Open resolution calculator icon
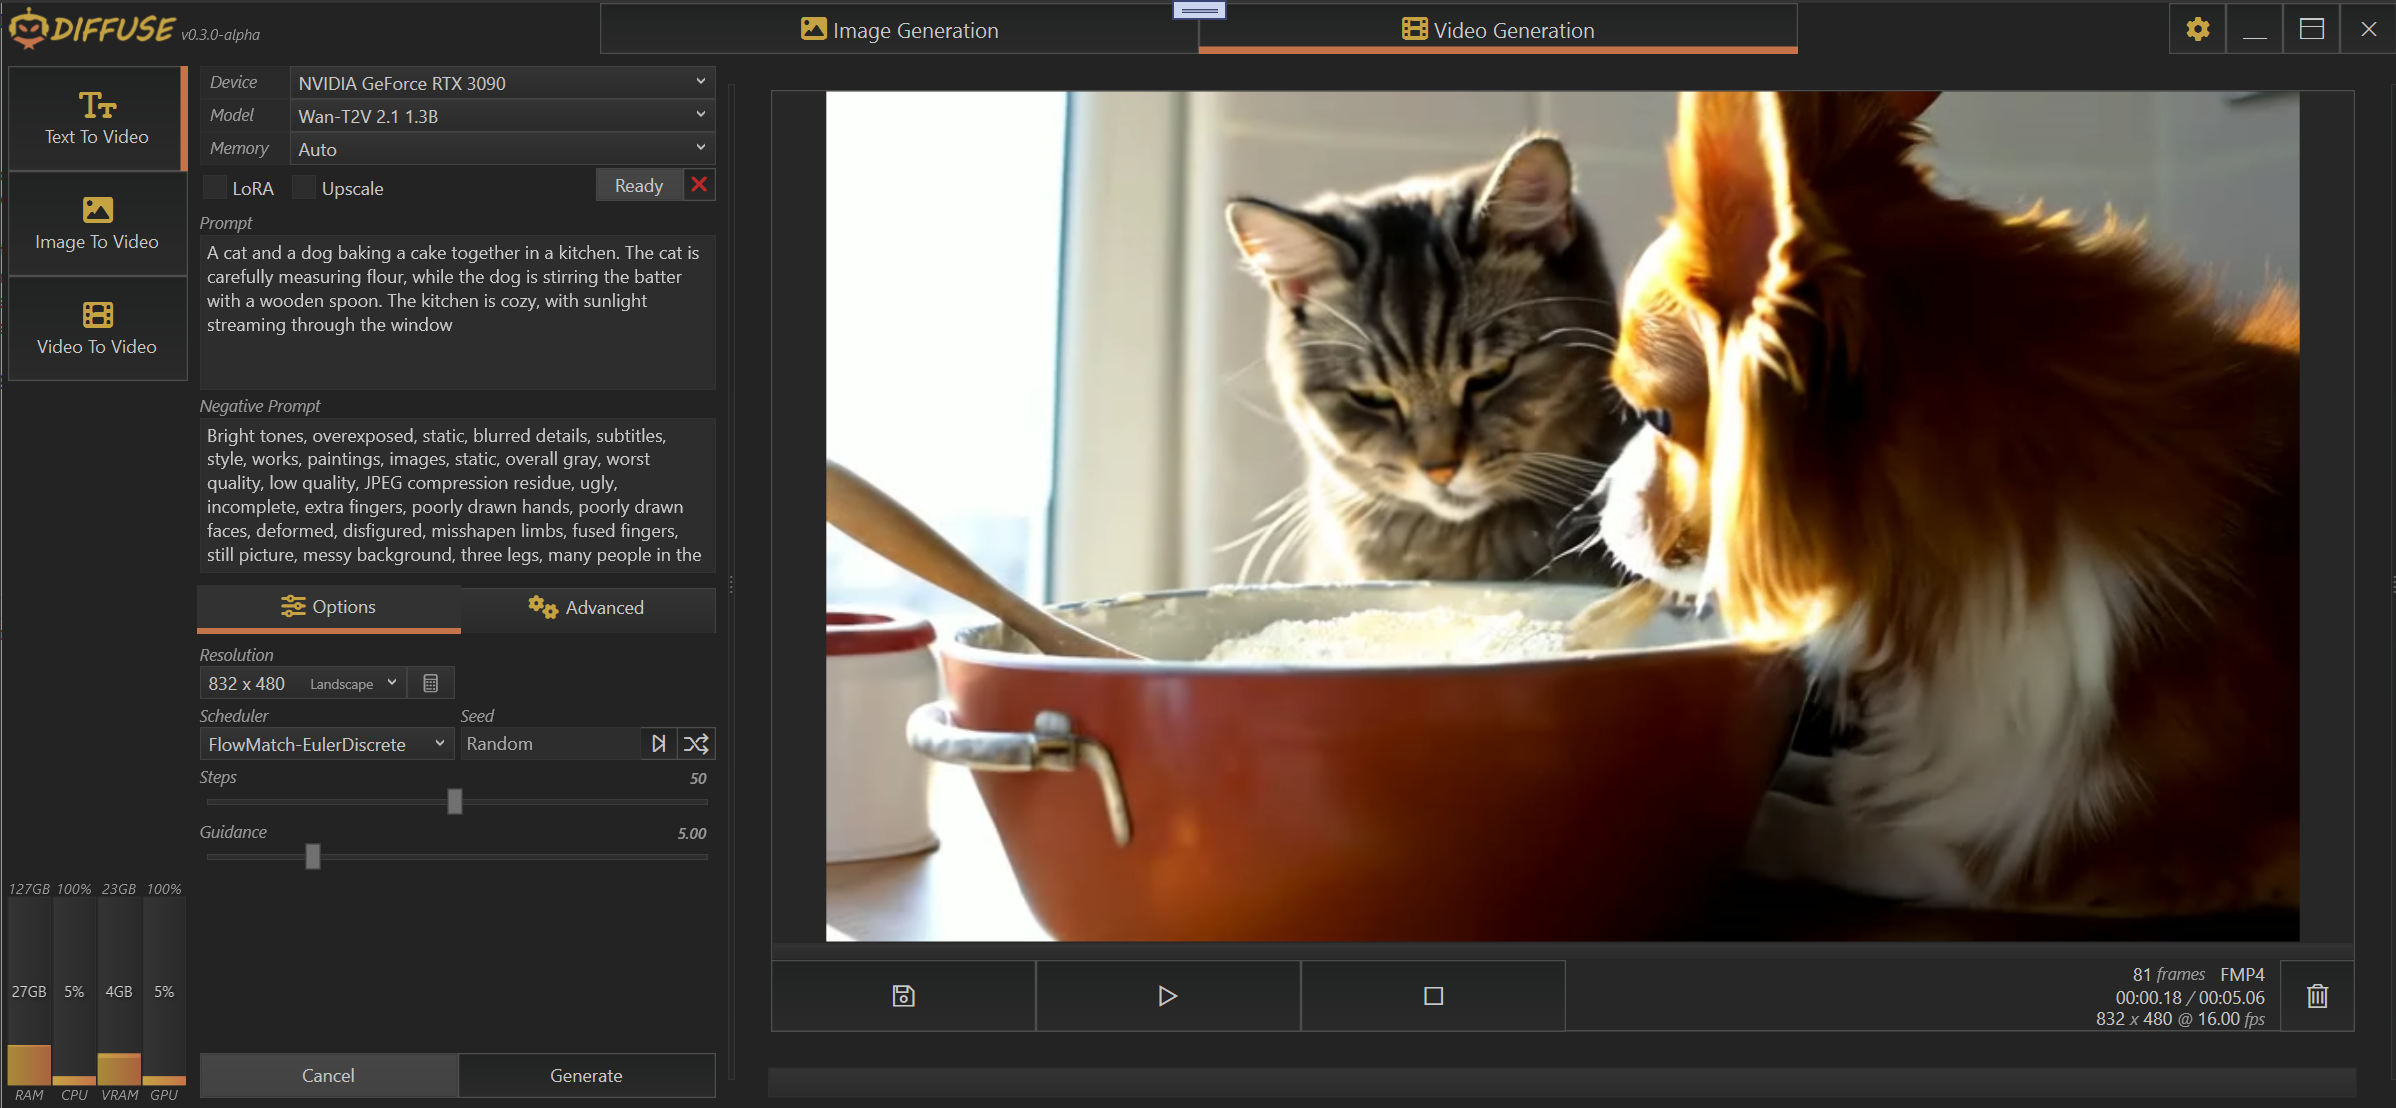This screenshot has height=1108, width=2396. [431, 684]
